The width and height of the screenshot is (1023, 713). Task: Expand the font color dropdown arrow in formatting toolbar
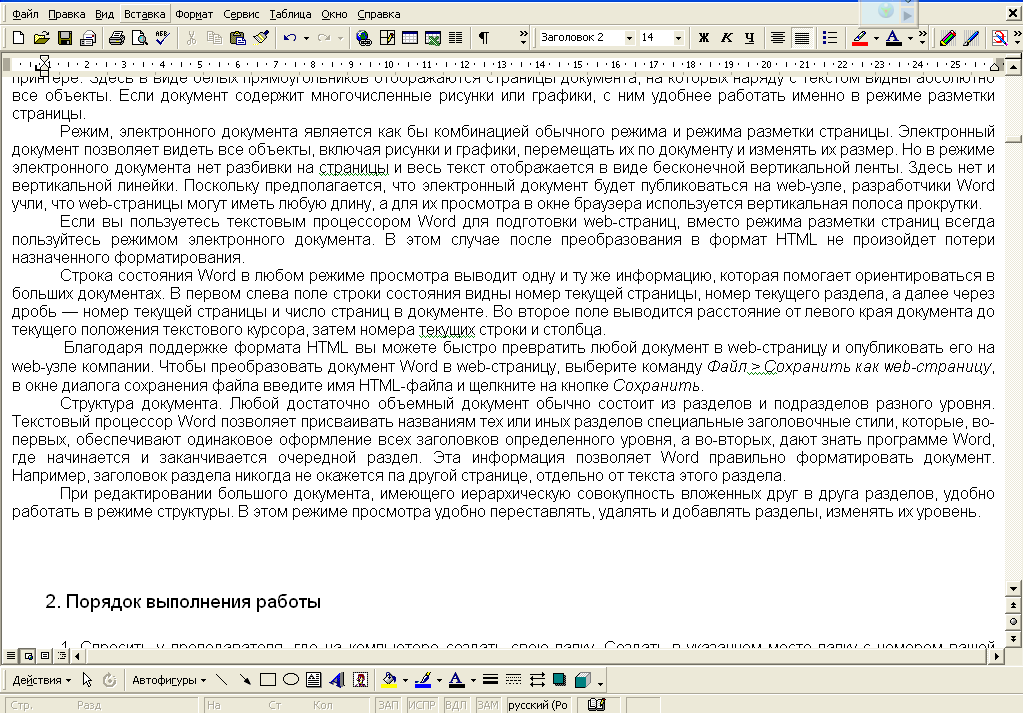coord(909,38)
